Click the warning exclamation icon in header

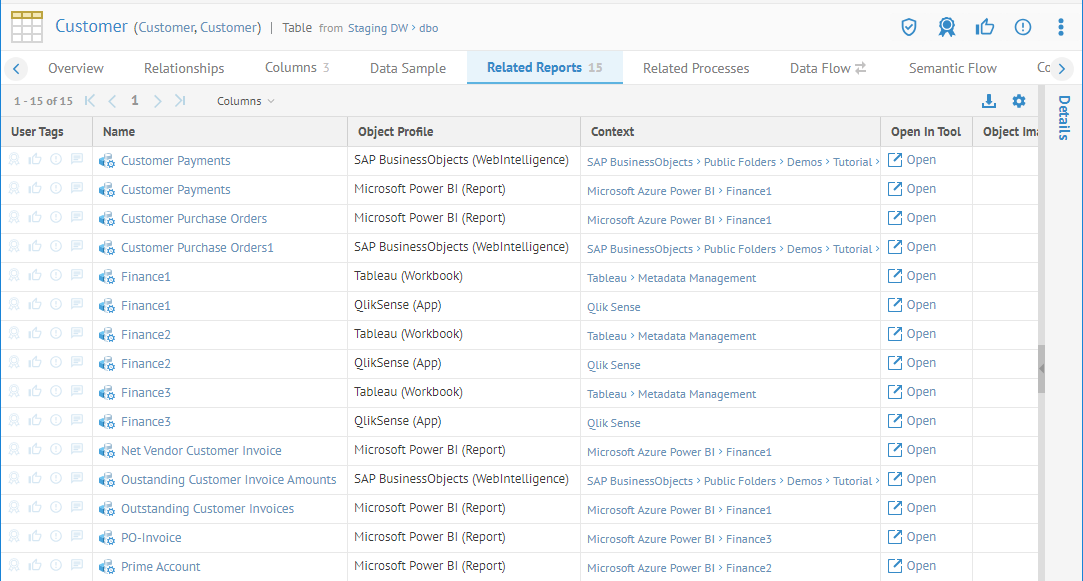pyautogui.click(x=1022, y=27)
